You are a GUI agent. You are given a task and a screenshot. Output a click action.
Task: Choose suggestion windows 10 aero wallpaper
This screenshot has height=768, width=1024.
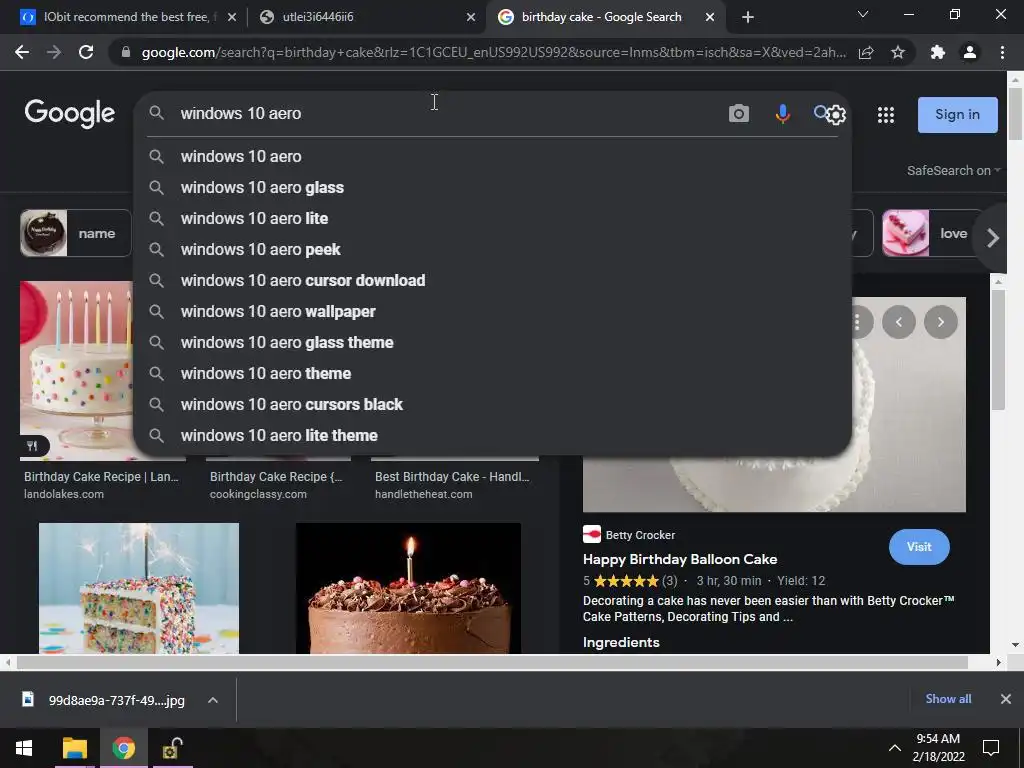492,312
